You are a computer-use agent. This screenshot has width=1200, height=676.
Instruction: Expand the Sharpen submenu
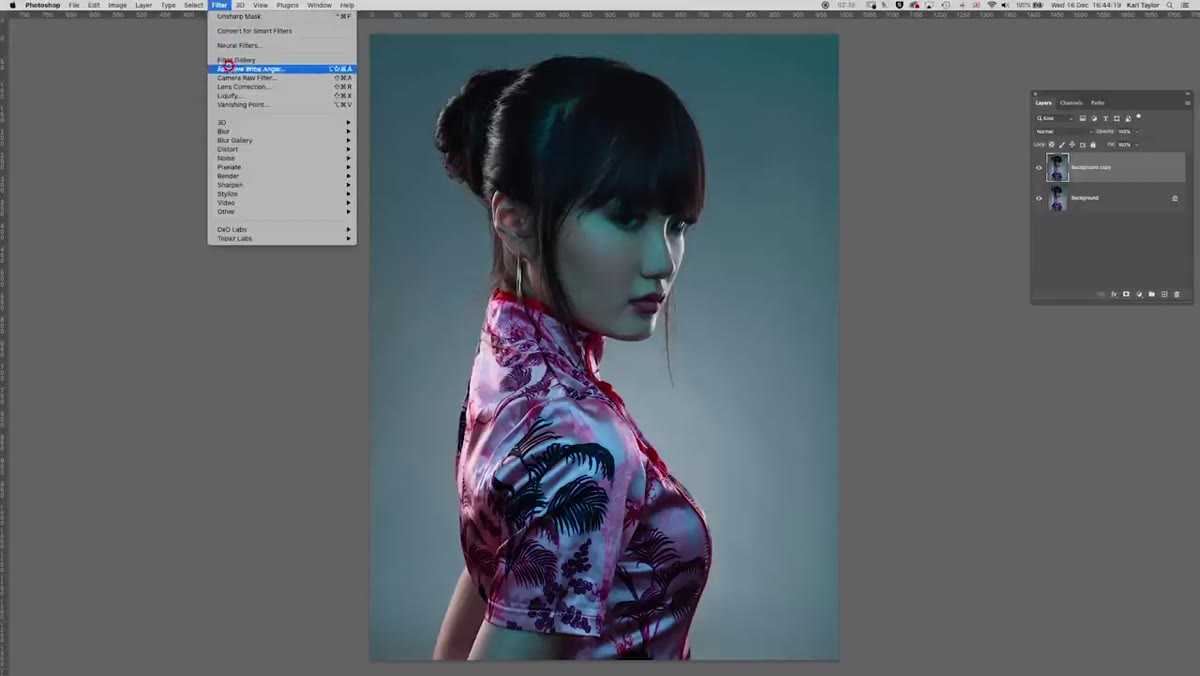[x=282, y=185]
